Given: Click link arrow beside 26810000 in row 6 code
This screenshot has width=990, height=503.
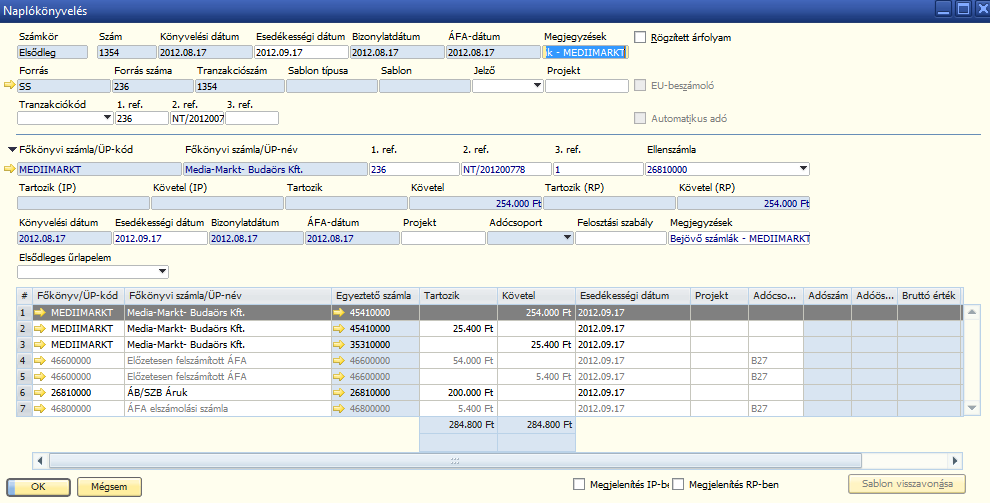Looking at the screenshot, I should (41, 393).
